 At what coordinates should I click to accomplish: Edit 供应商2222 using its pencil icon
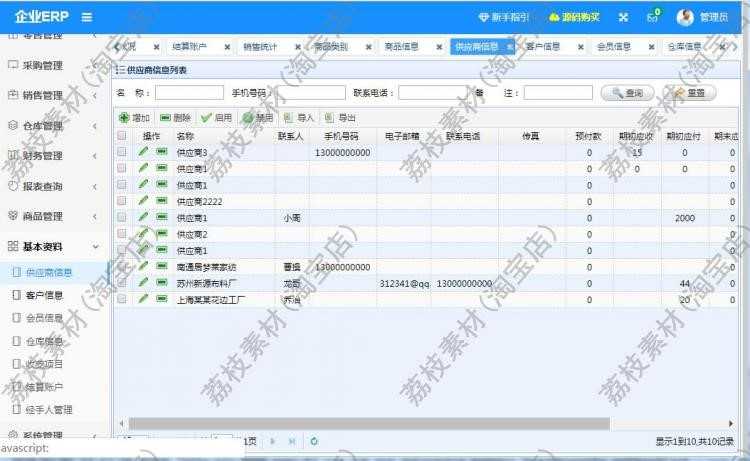click(143, 201)
